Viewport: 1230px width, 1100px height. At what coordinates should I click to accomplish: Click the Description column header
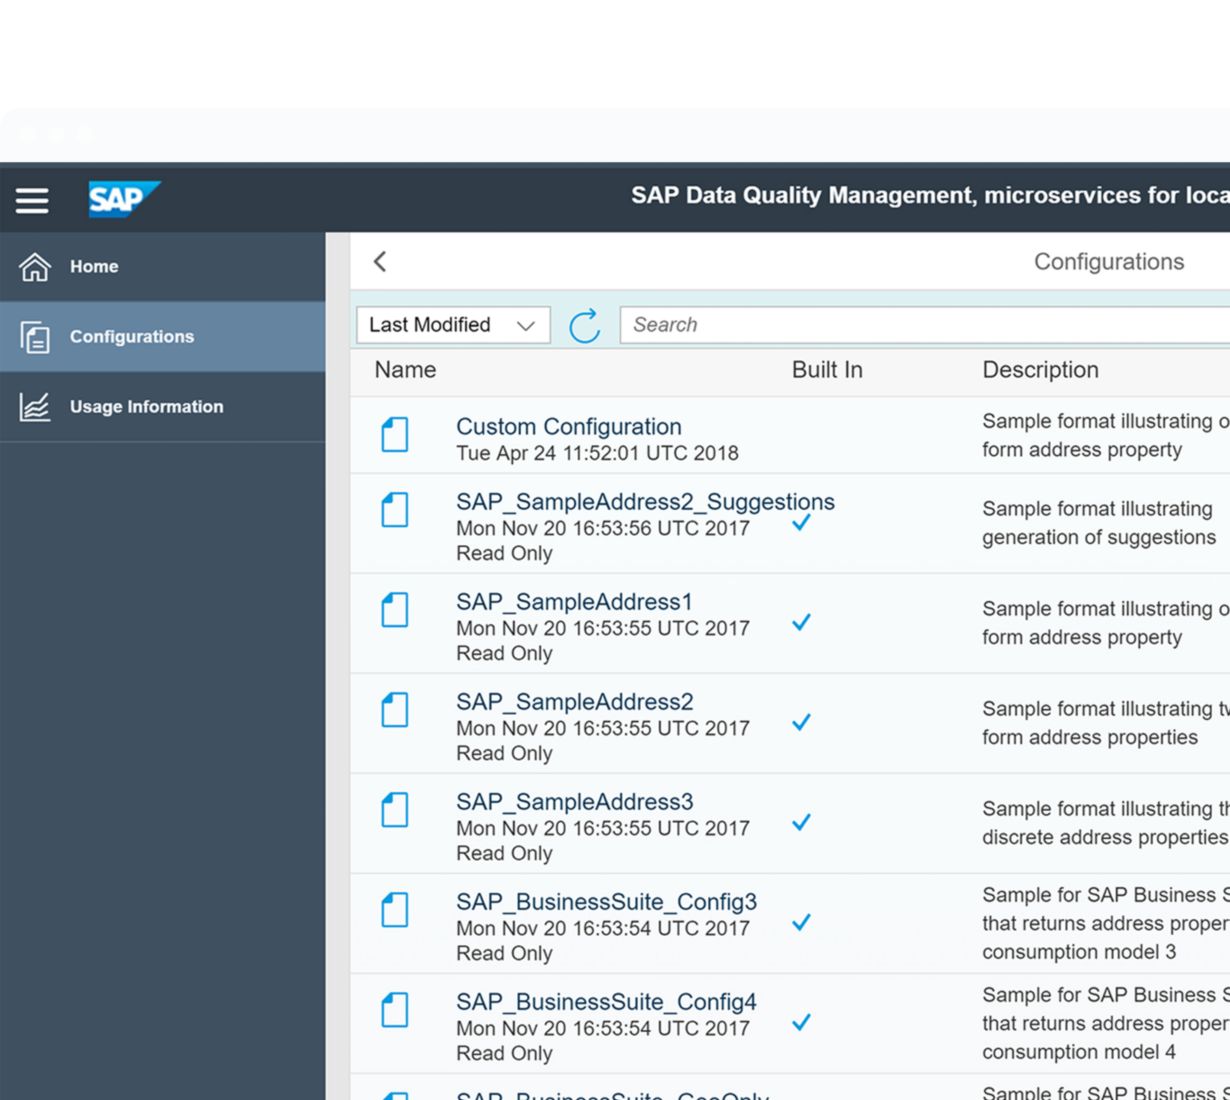(1040, 370)
